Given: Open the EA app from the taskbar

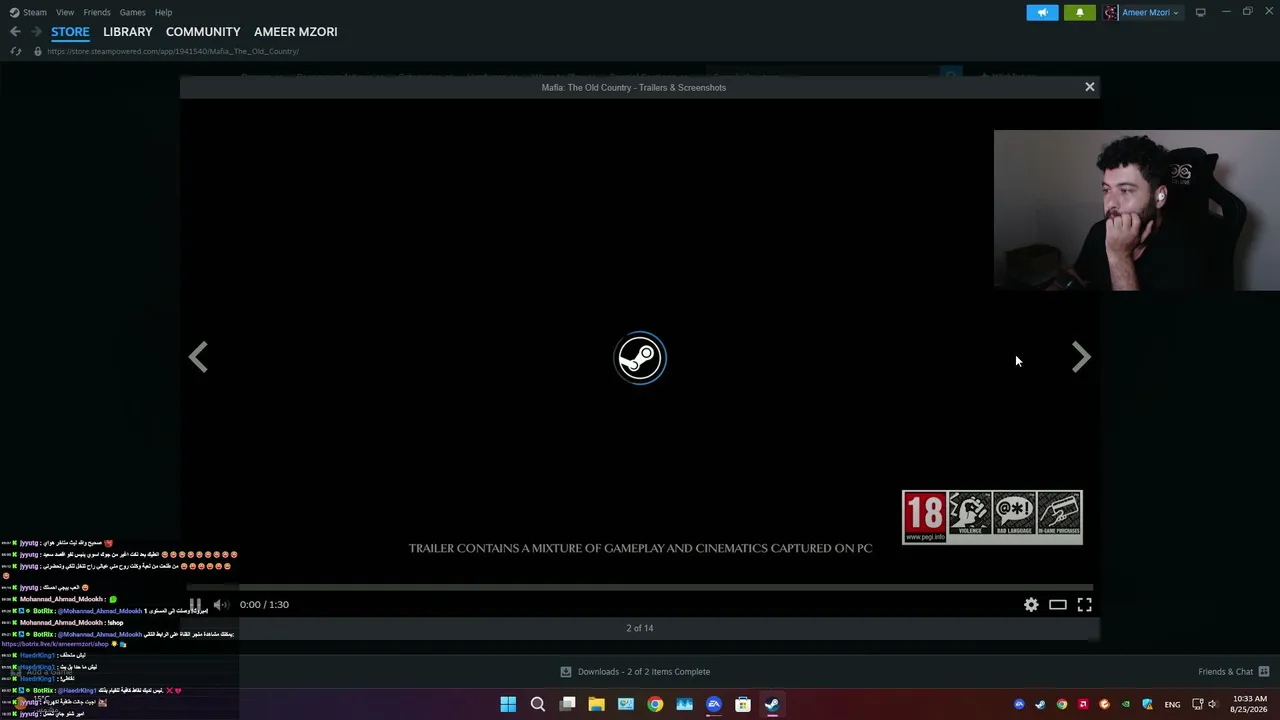Looking at the screenshot, I should 714,704.
